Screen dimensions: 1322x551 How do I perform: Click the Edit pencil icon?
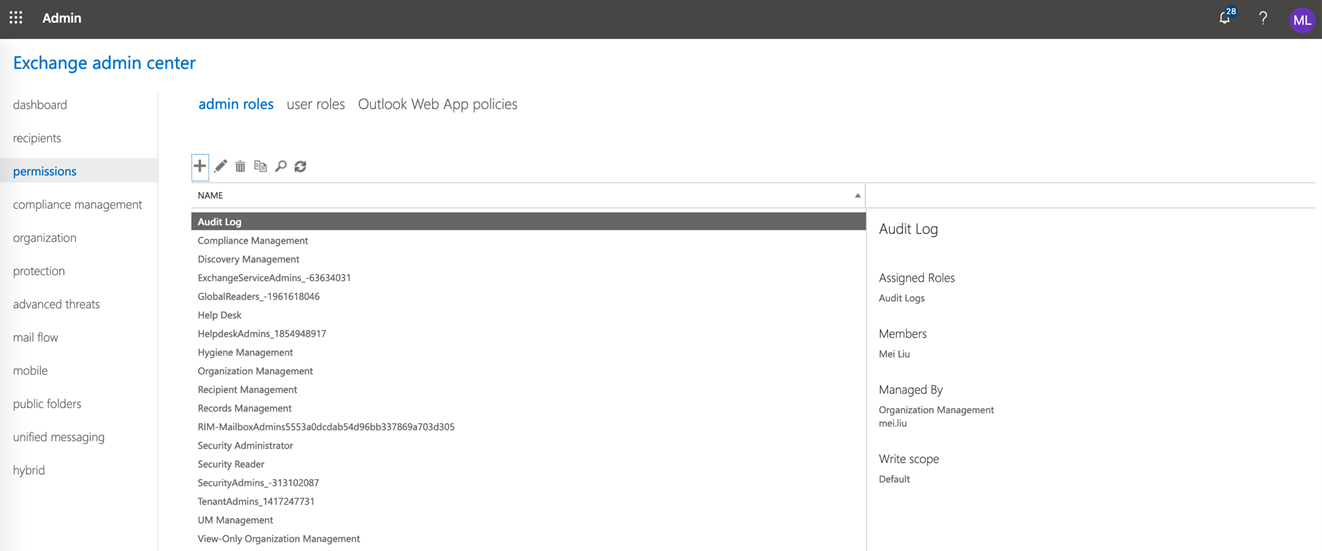(221, 166)
